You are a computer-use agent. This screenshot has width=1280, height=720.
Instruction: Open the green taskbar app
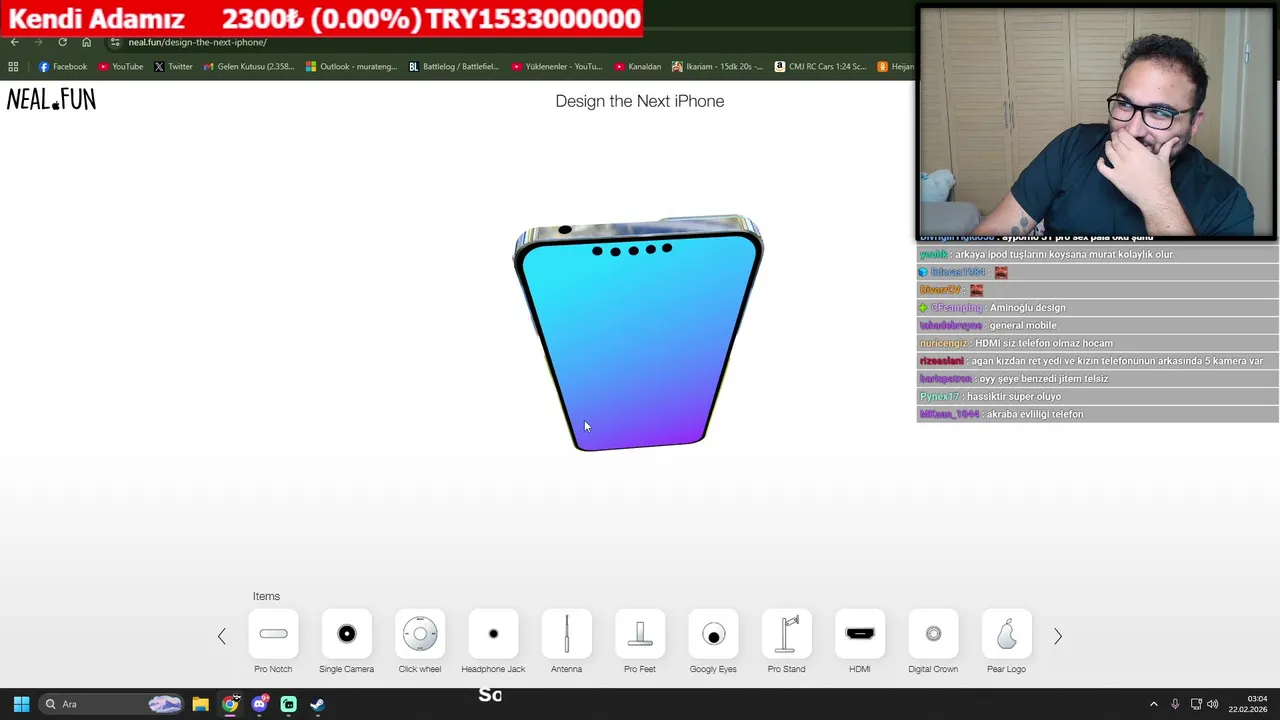(288, 704)
